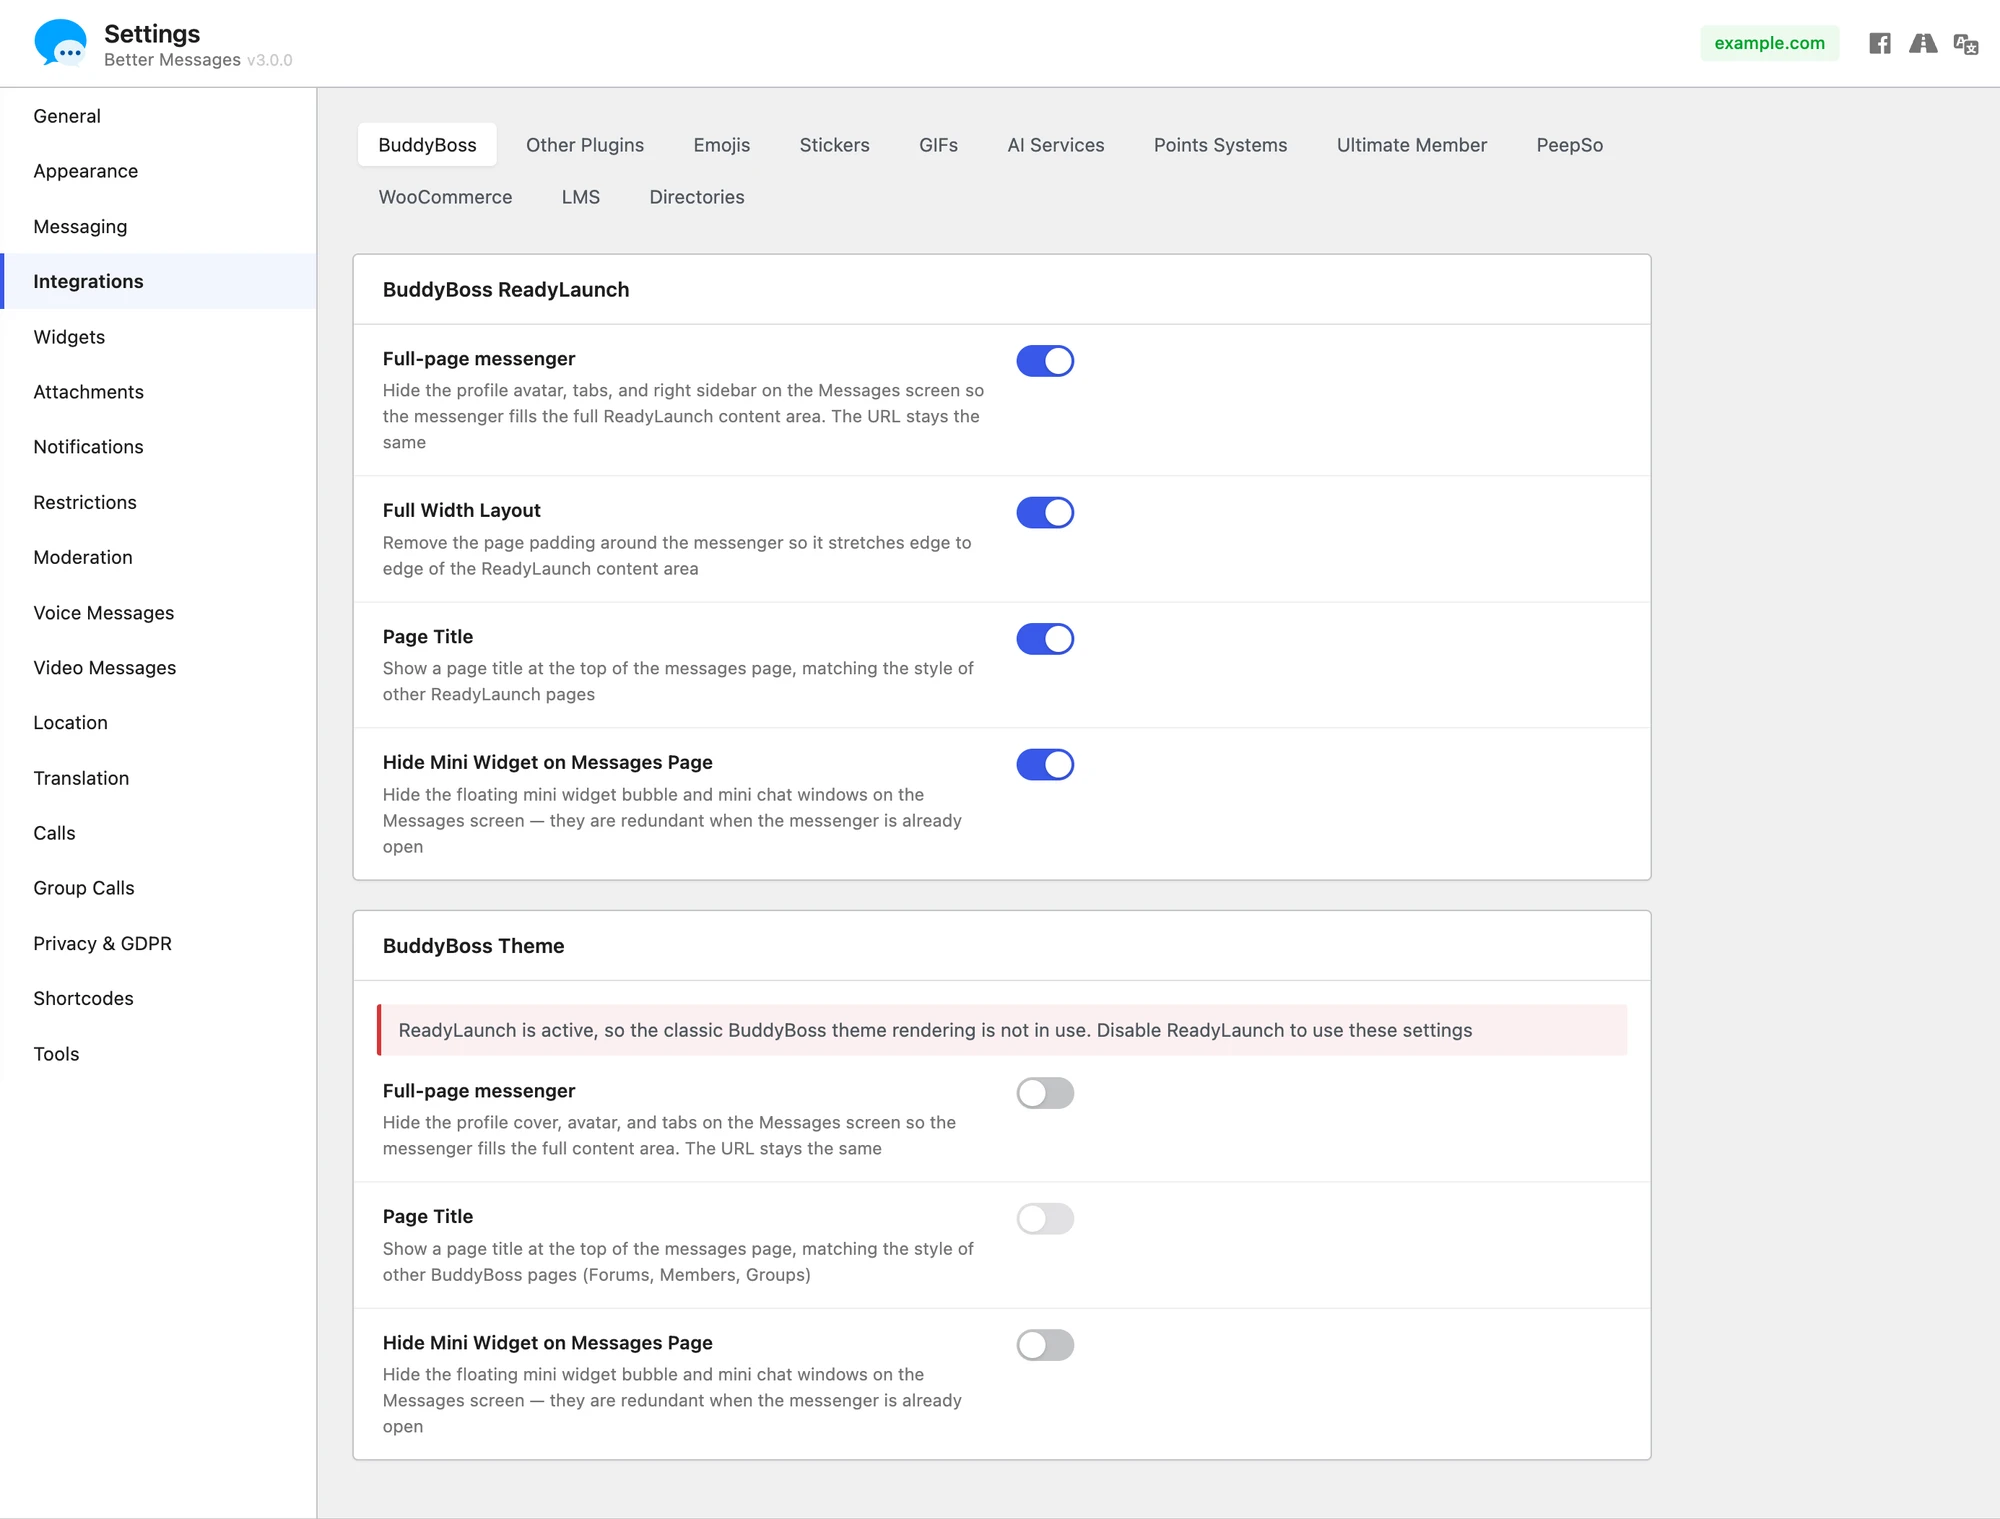Open the Stickers tab
This screenshot has width=2000, height=1519.
point(834,145)
